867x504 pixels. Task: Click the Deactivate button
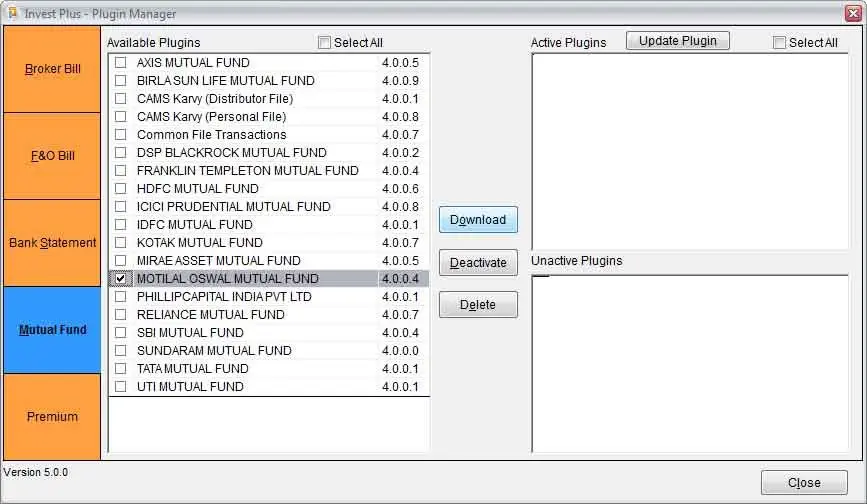[x=478, y=262]
